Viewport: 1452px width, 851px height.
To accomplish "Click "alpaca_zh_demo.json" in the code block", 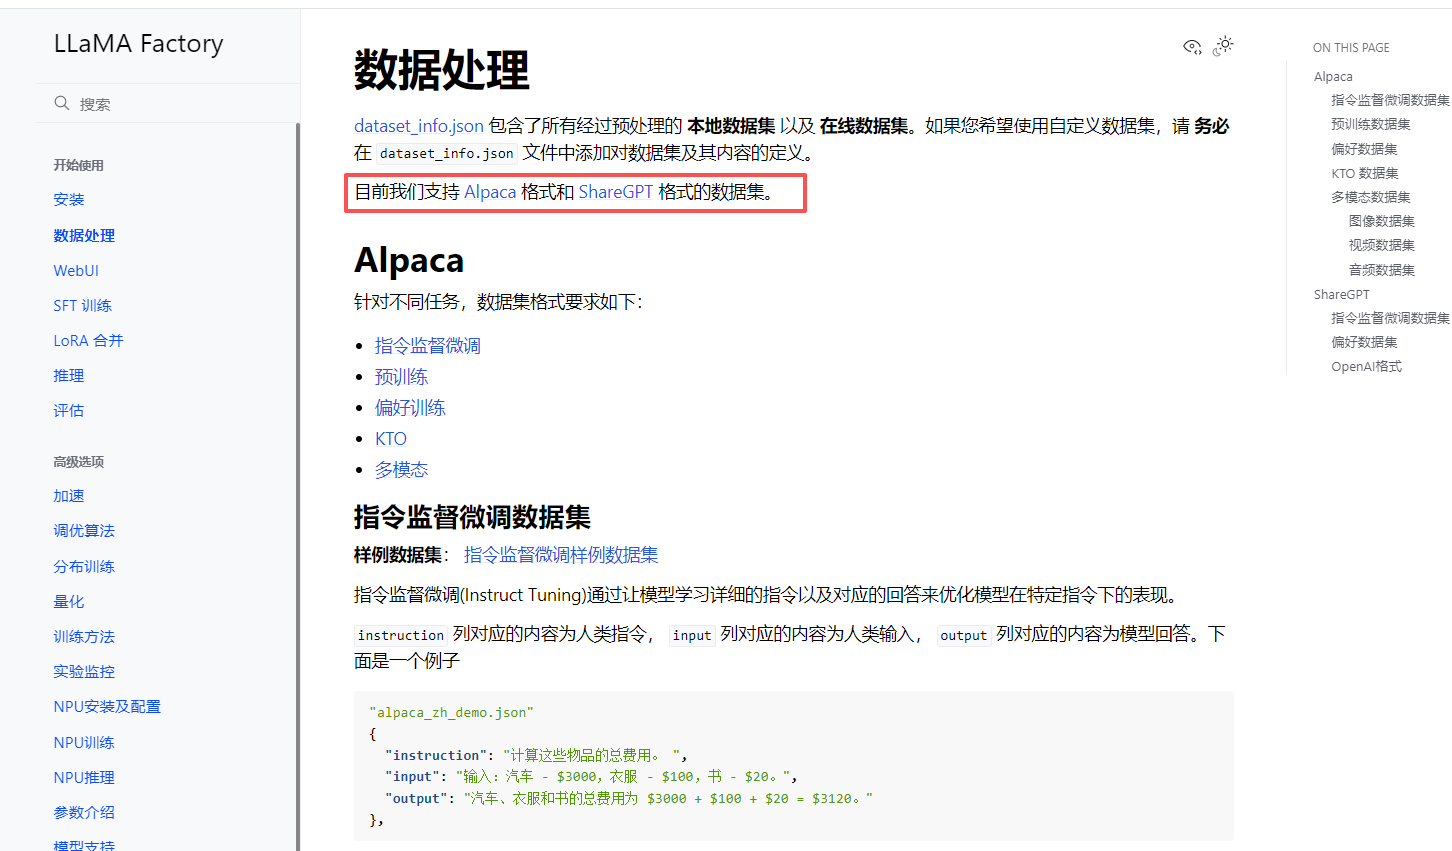I will pyautogui.click(x=452, y=713).
